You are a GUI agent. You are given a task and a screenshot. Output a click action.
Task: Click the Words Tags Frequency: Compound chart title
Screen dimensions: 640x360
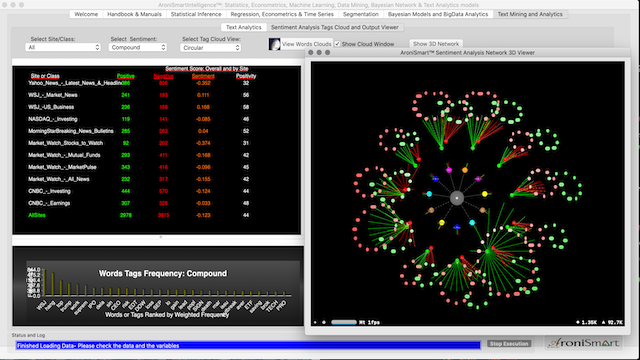(x=162, y=273)
